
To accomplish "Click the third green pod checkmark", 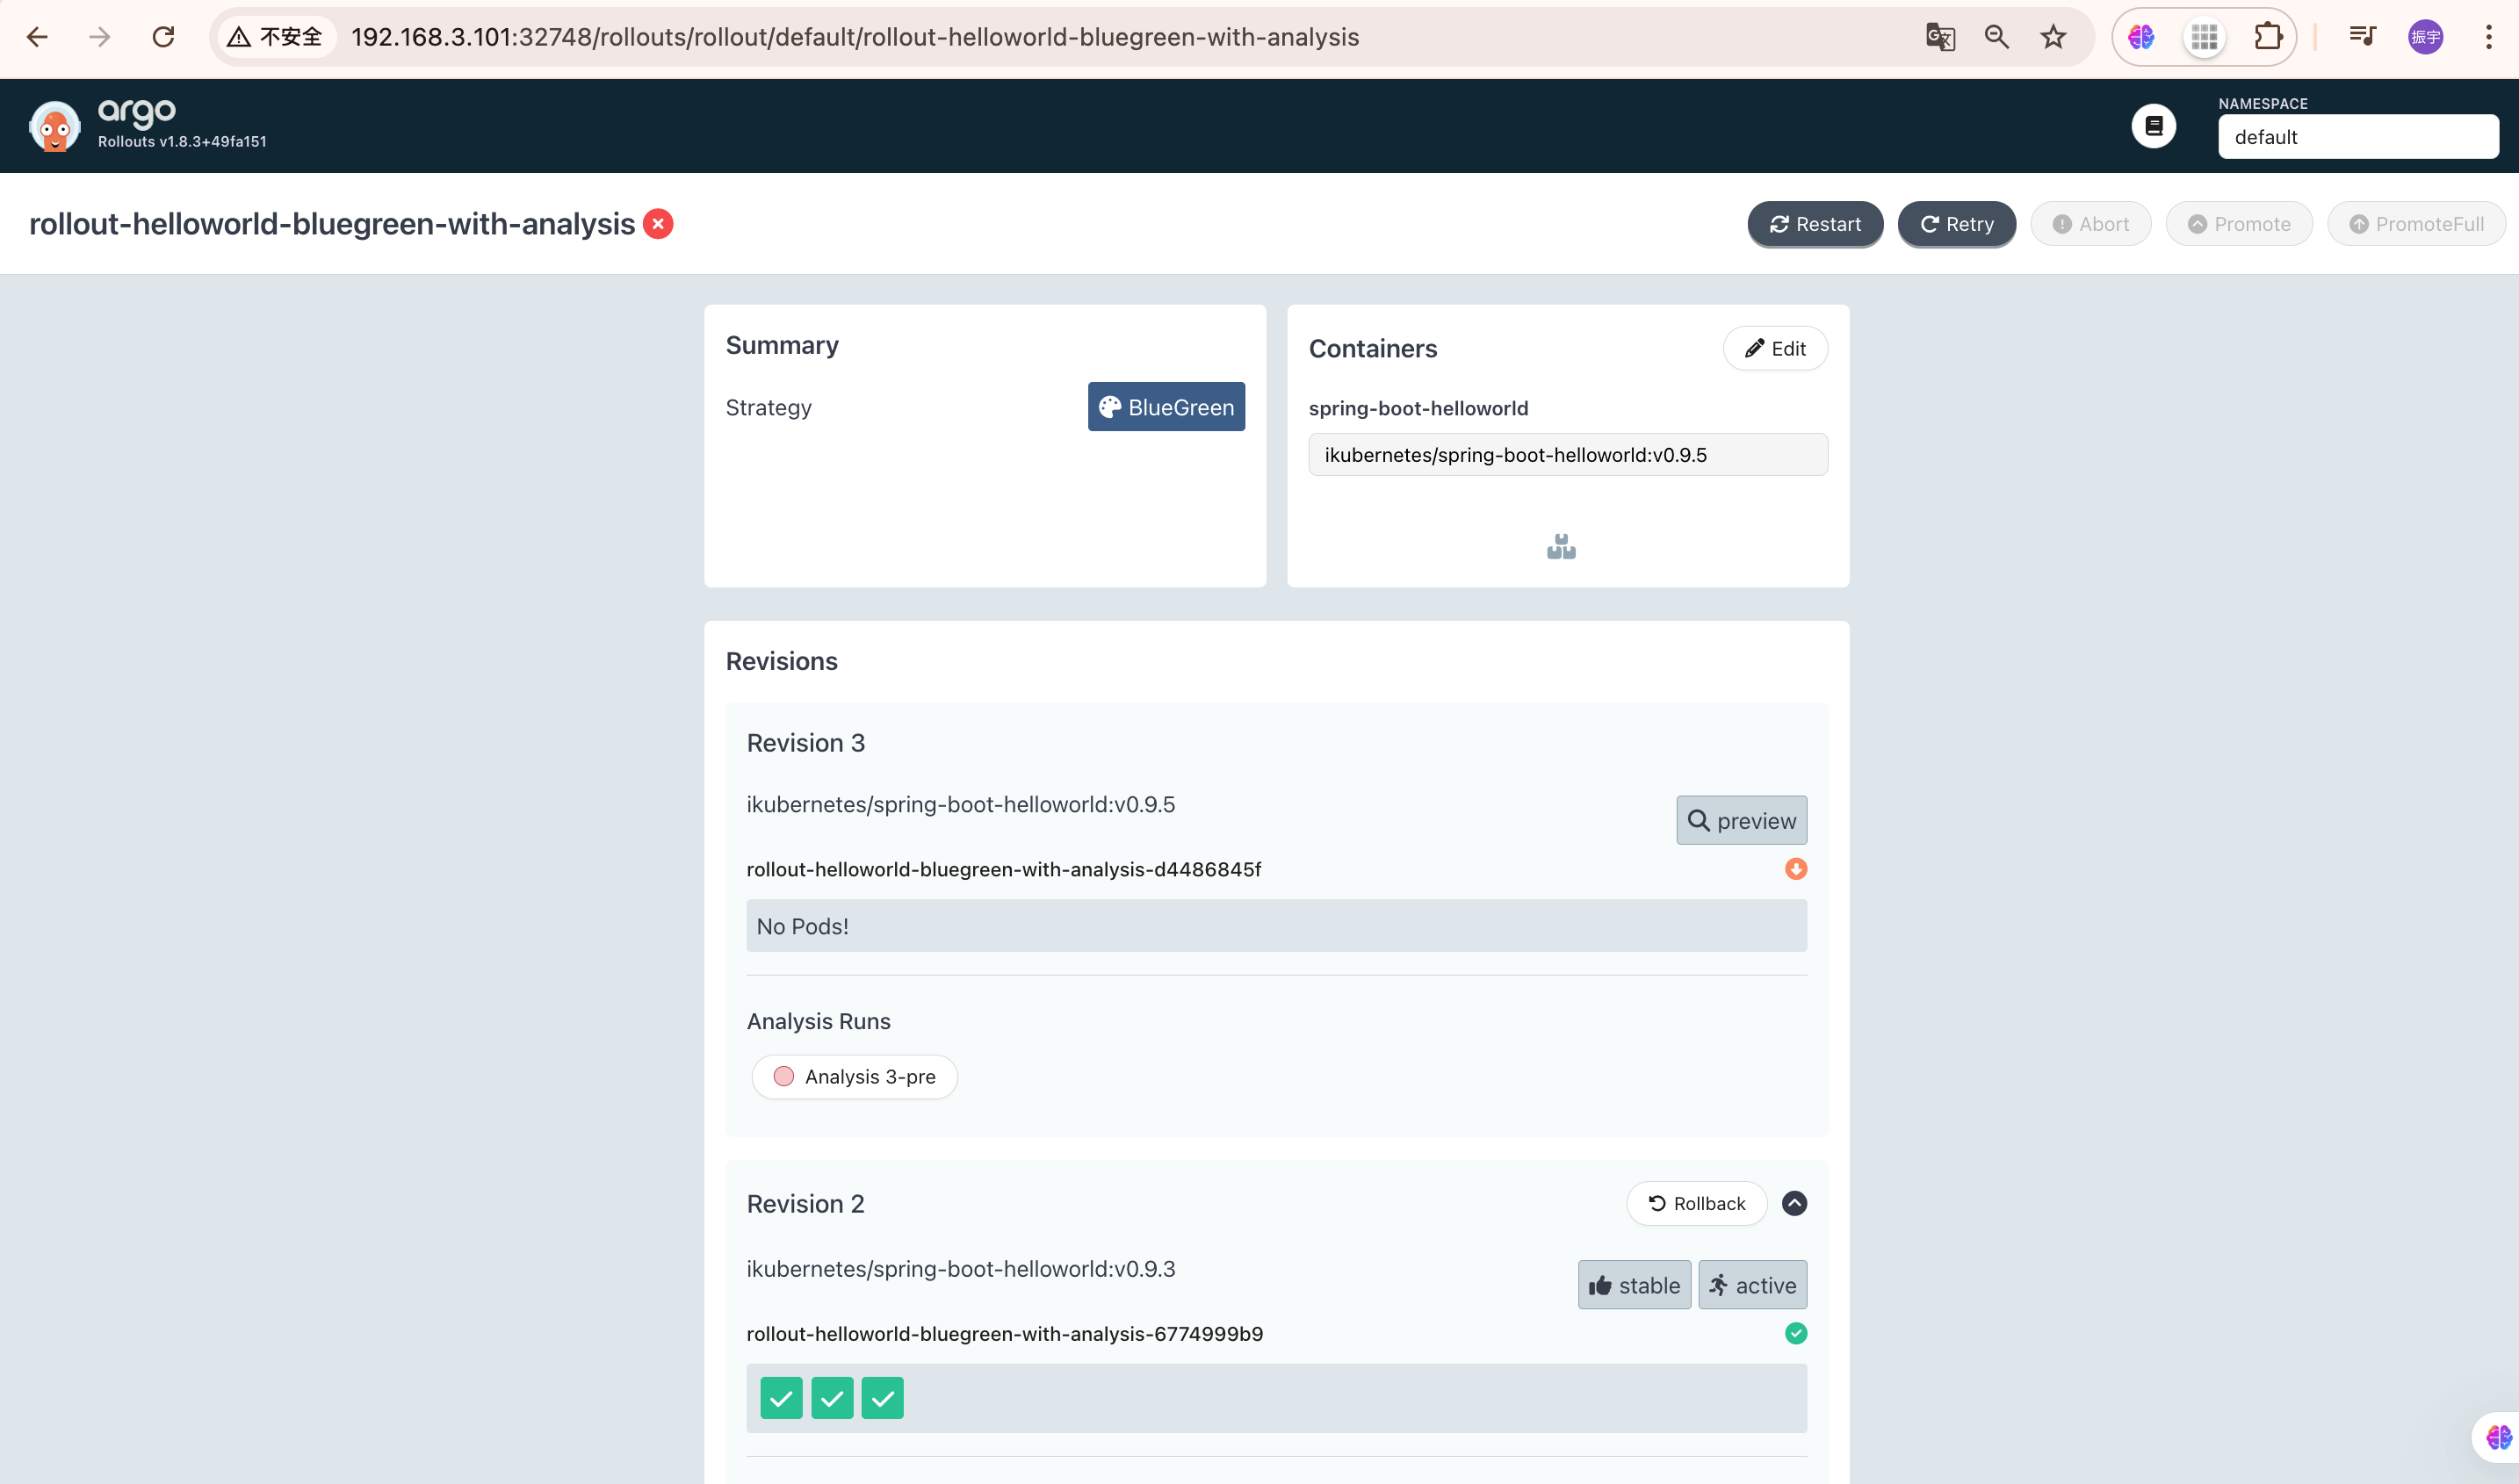I will tap(882, 1398).
